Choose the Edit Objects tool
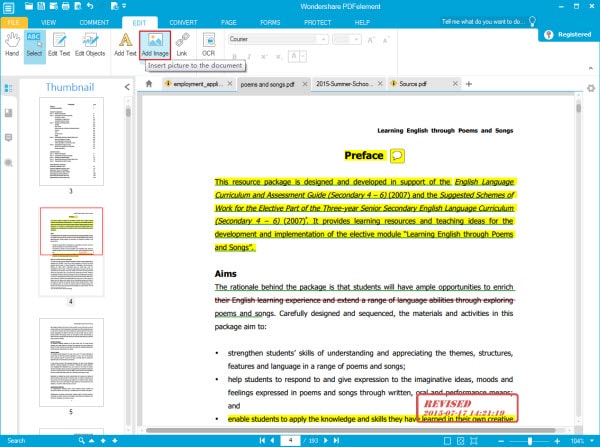Viewport: 600px width, 447px height. (x=90, y=45)
